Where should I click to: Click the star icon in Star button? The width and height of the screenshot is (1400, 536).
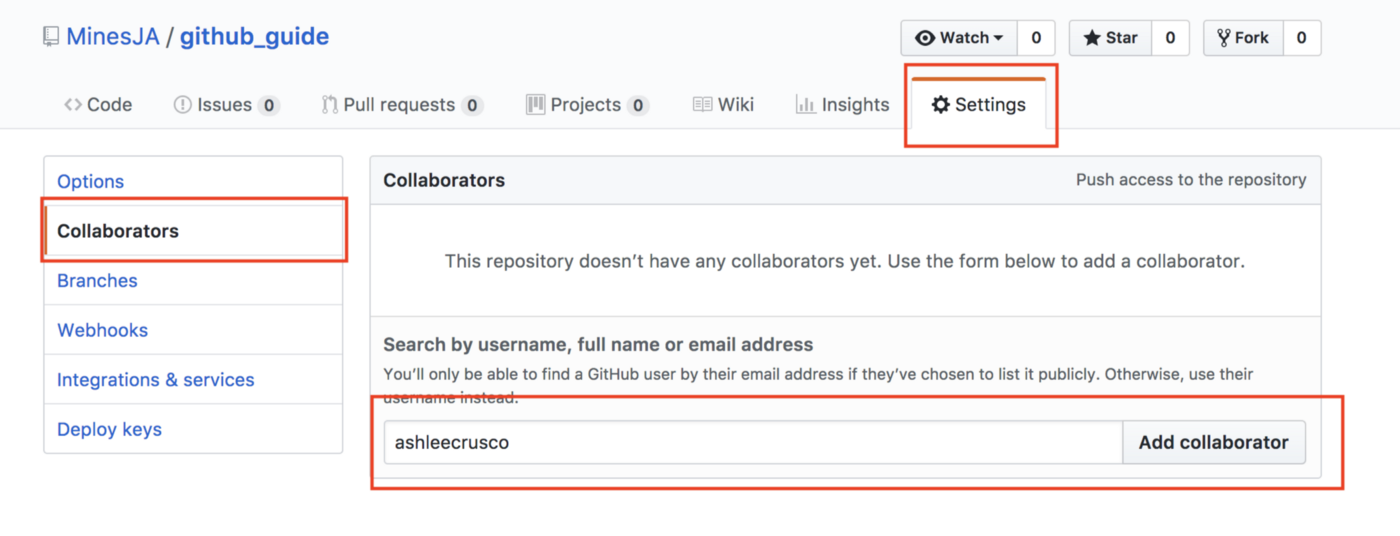(x=1092, y=38)
